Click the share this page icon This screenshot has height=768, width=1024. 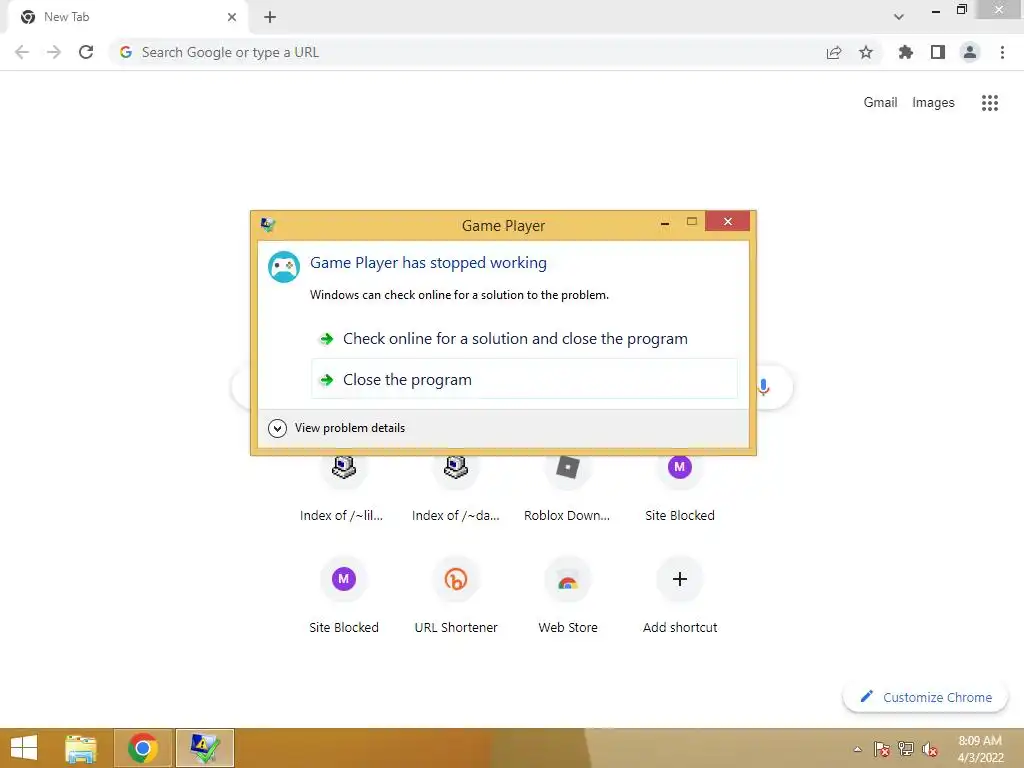click(834, 52)
